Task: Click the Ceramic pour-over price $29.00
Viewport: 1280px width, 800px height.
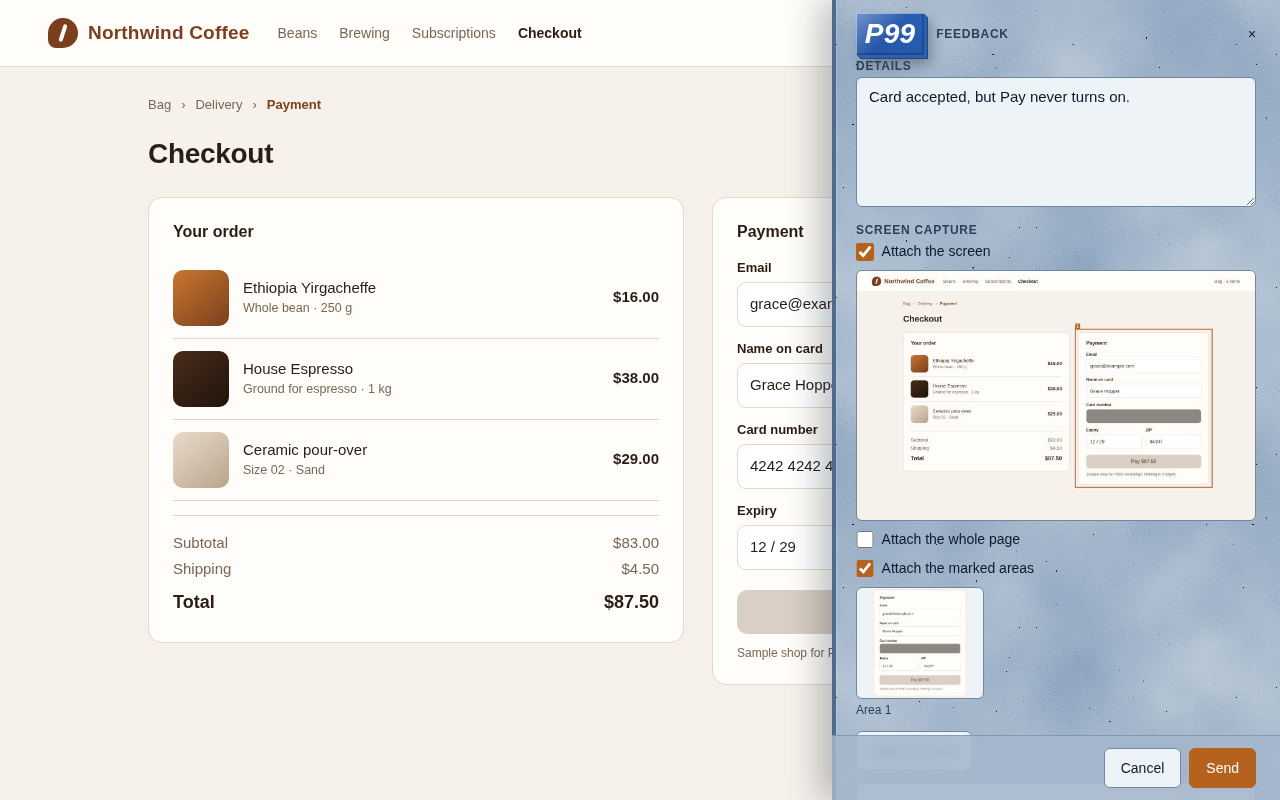Action: click(x=636, y=459)
